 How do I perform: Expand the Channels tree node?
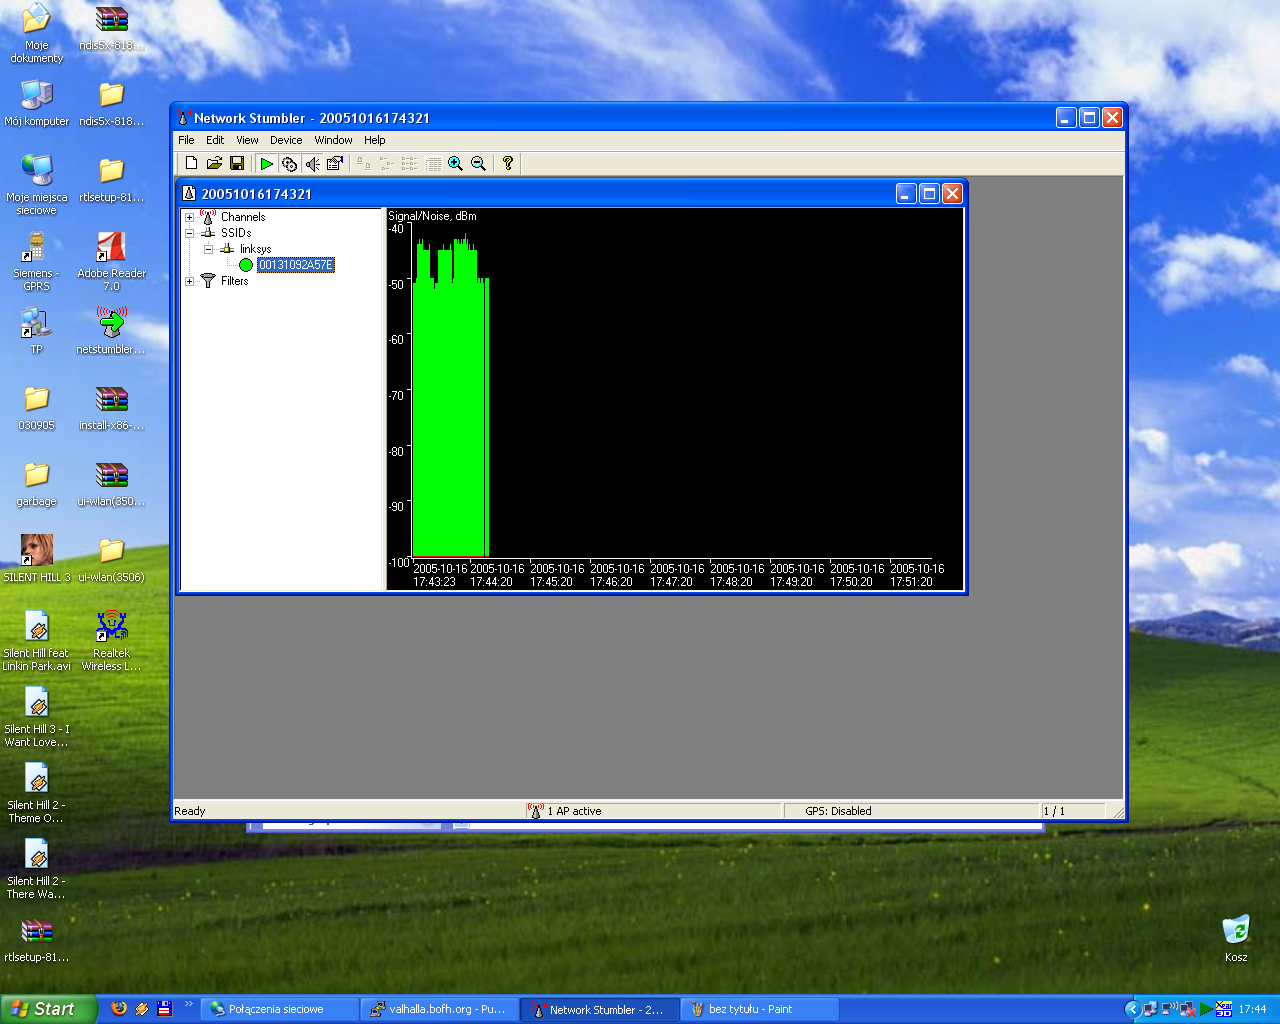[x=189, y=217]
